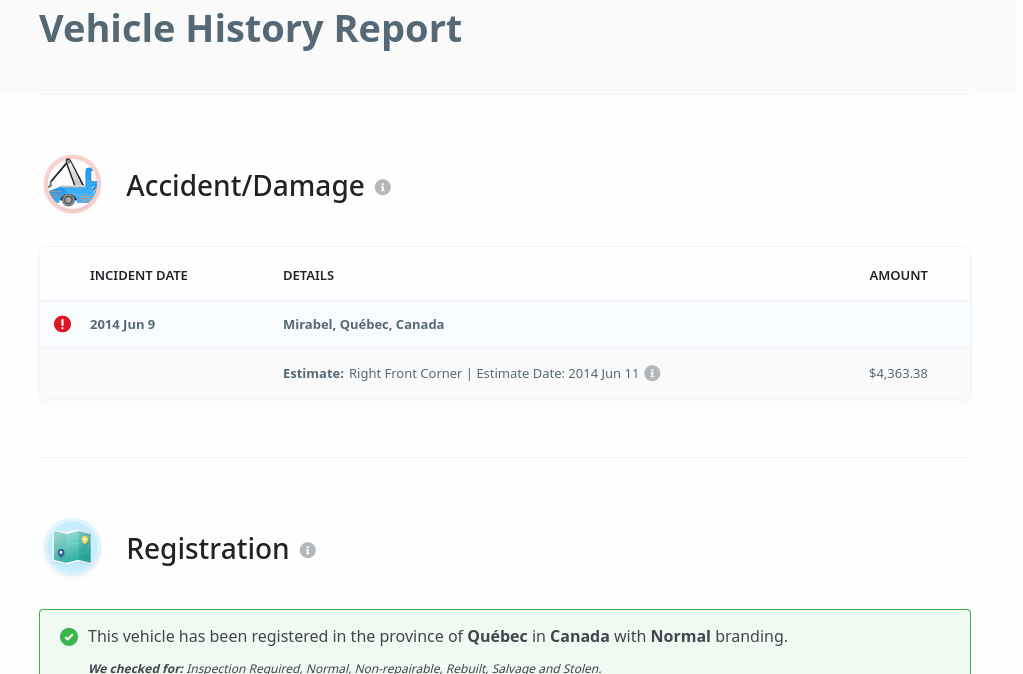The width and height of the screenshot is (1023, 674).
Task: Click the DETAILS column header
Action: click(x=308, y=276)
